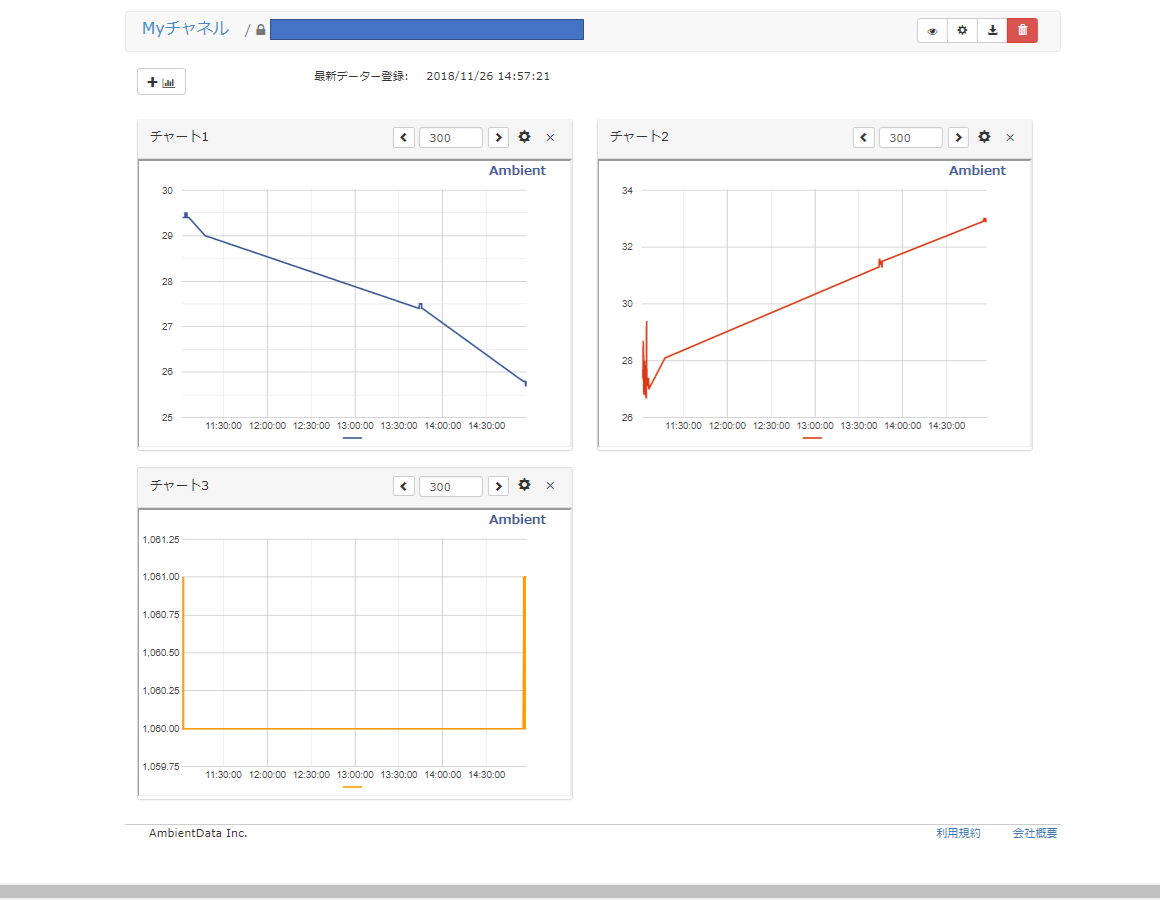Click Ambient logo in チャート3
Screen dimensions: 1160x900
tap(517, 519)
